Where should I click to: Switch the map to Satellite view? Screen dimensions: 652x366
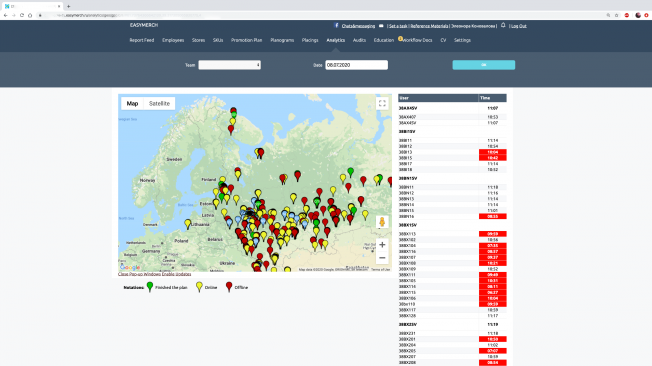(x=159, y=104)
